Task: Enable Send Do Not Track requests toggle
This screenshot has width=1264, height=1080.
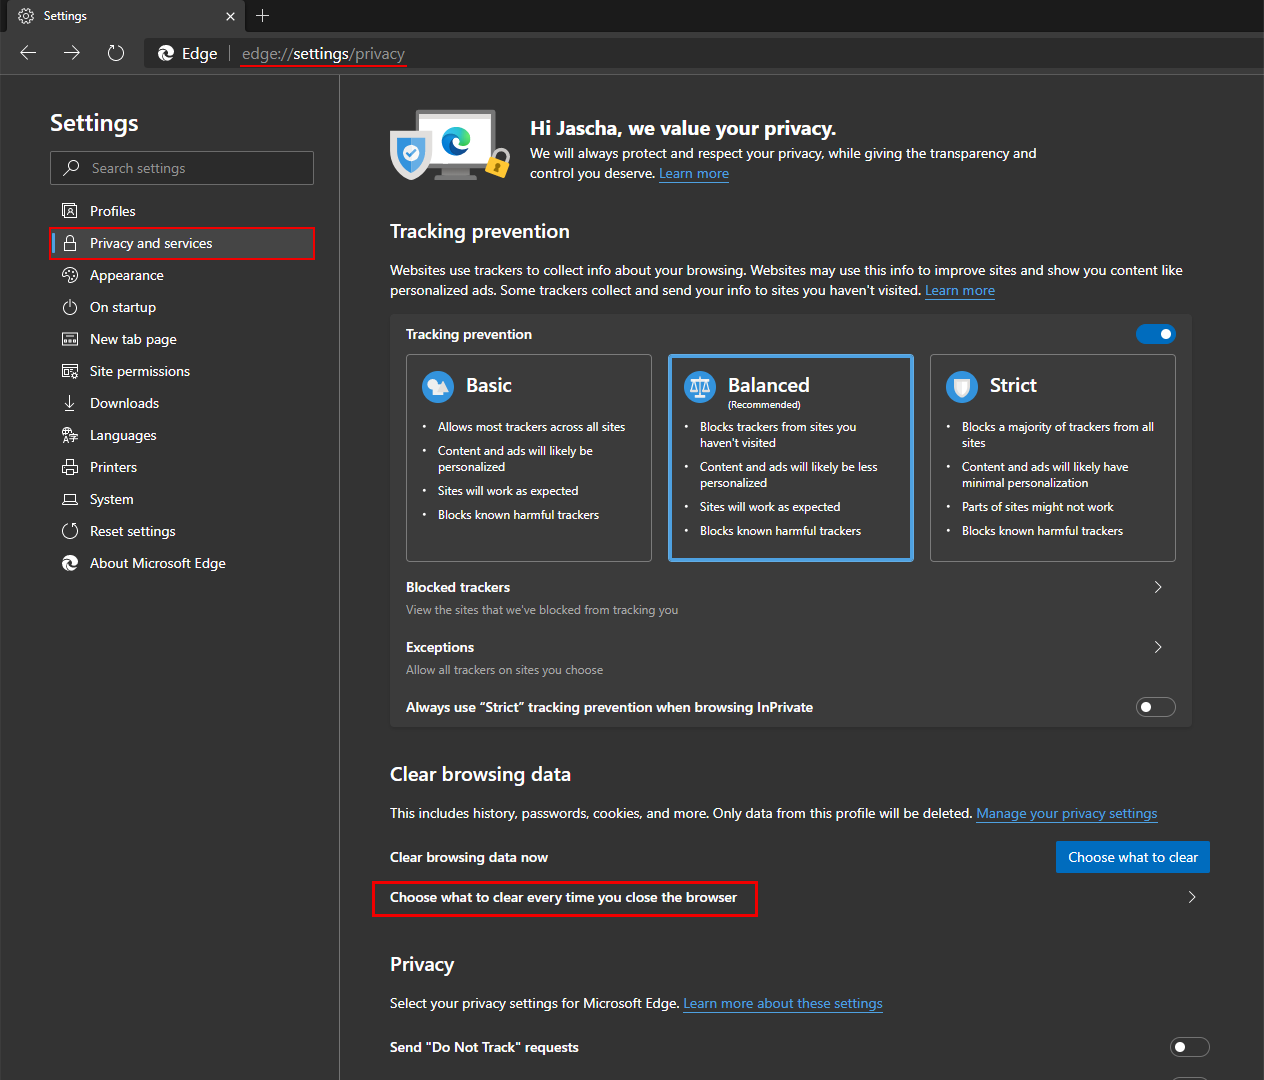Action: (1190, 1047)
